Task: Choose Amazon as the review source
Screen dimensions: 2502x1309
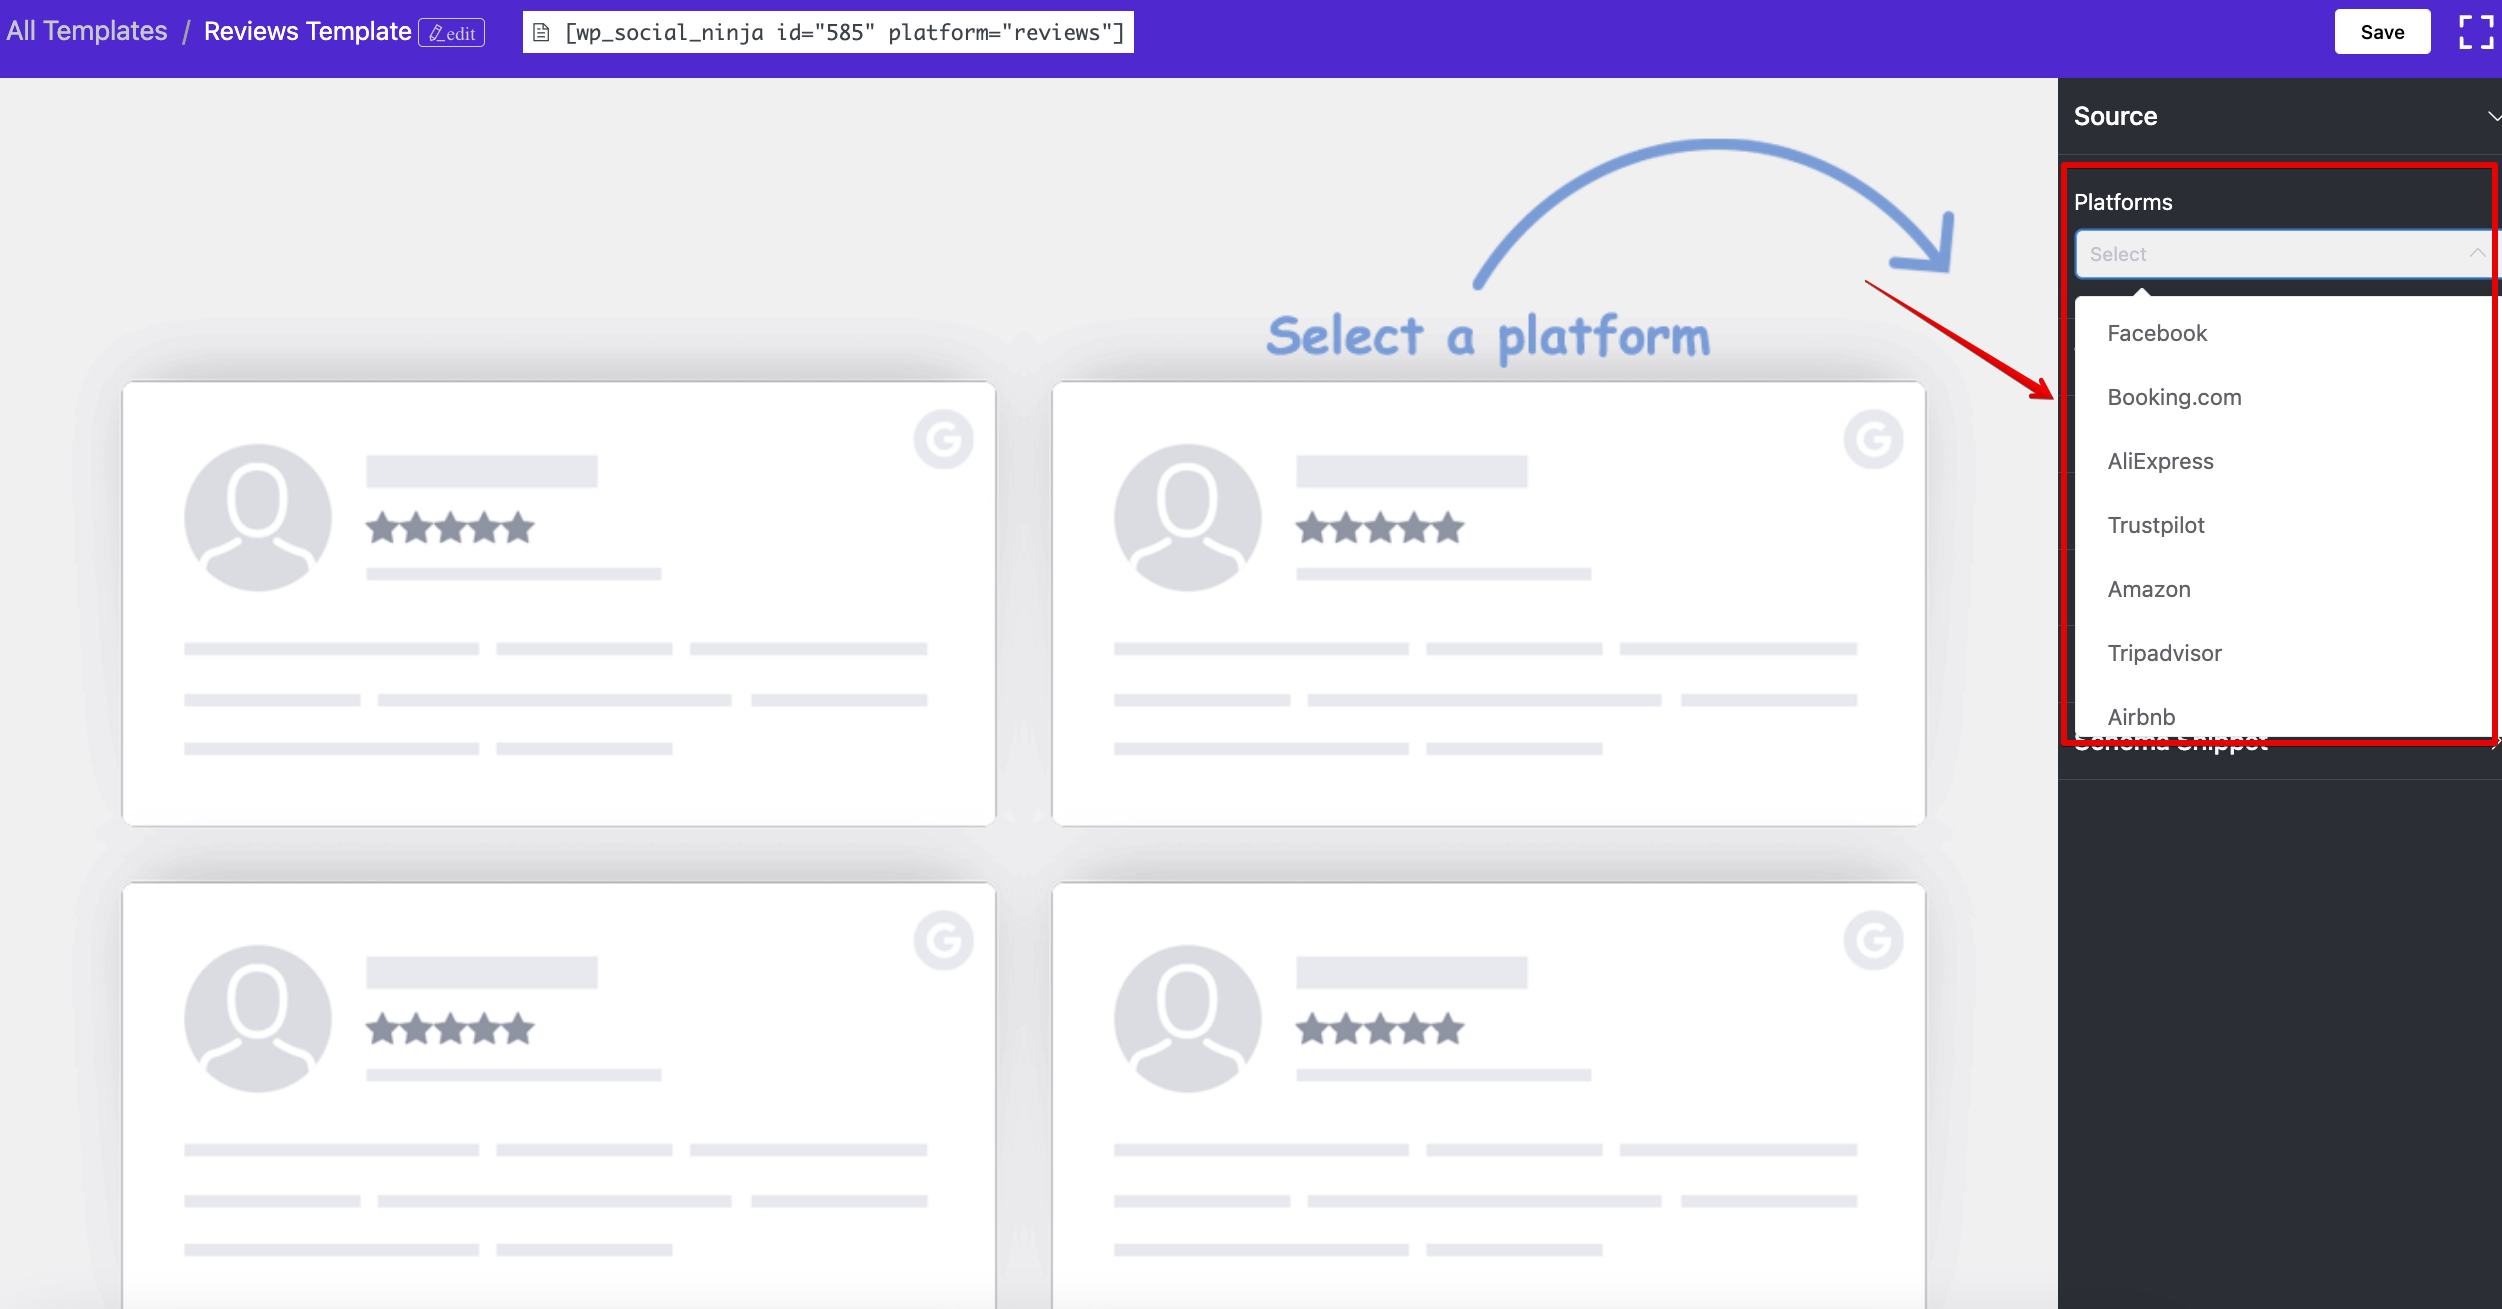Action: point(2148,589)
